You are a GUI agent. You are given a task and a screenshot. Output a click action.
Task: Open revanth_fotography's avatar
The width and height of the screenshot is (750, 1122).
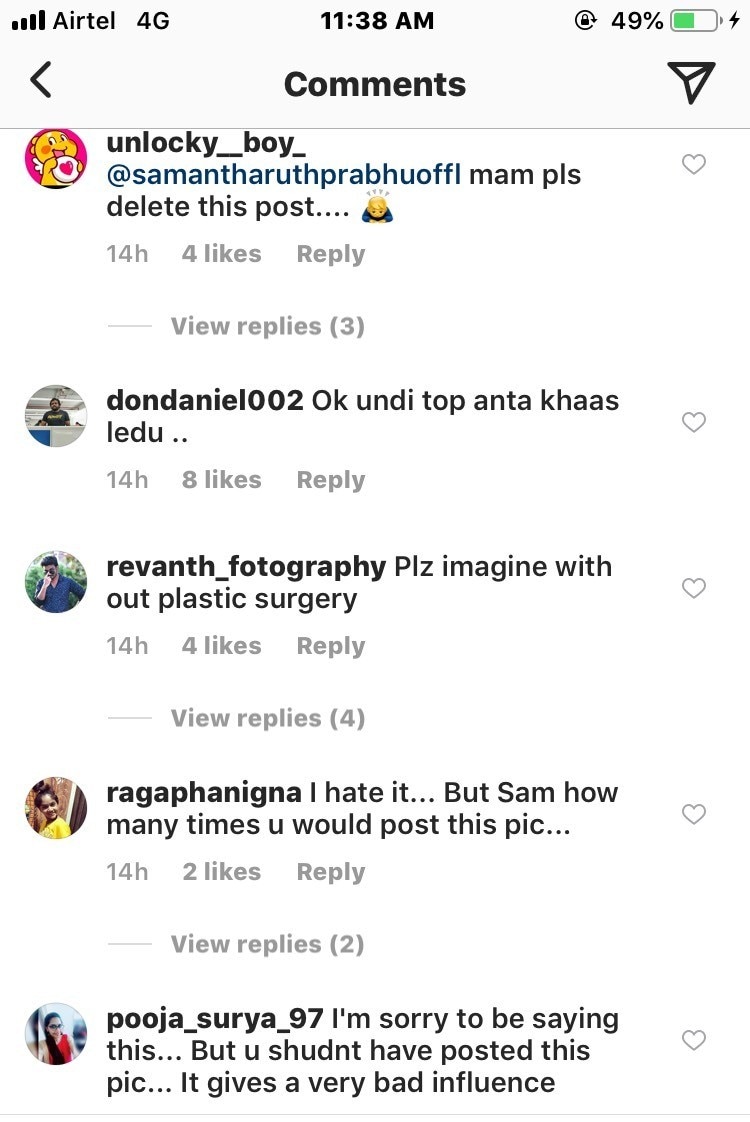click(56, 581)
